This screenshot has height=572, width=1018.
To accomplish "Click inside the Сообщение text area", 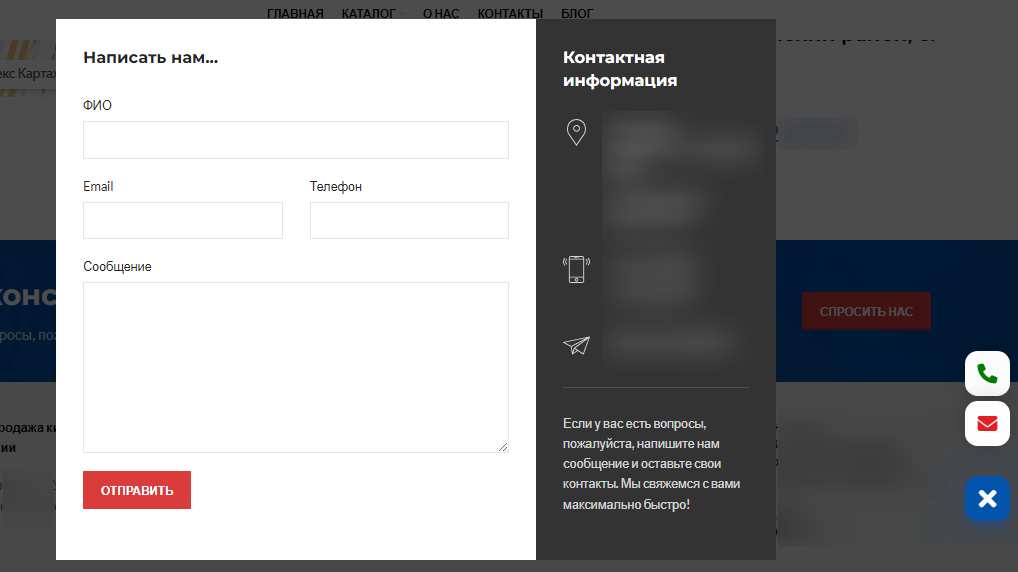I will [x=295, y=367].
